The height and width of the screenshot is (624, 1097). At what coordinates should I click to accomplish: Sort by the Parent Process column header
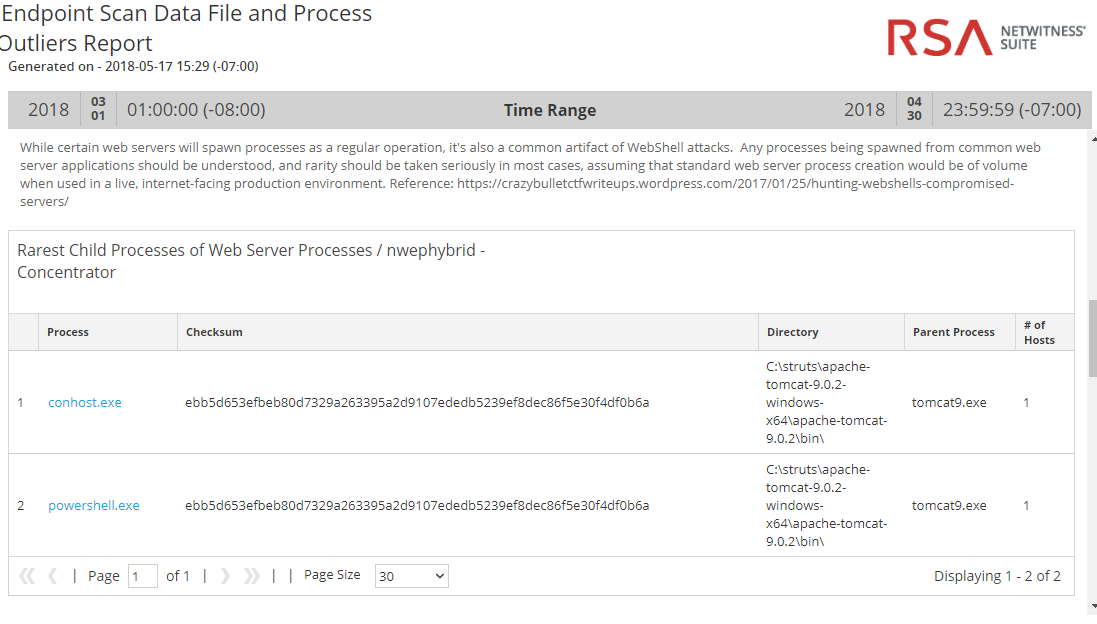point(954,332)
